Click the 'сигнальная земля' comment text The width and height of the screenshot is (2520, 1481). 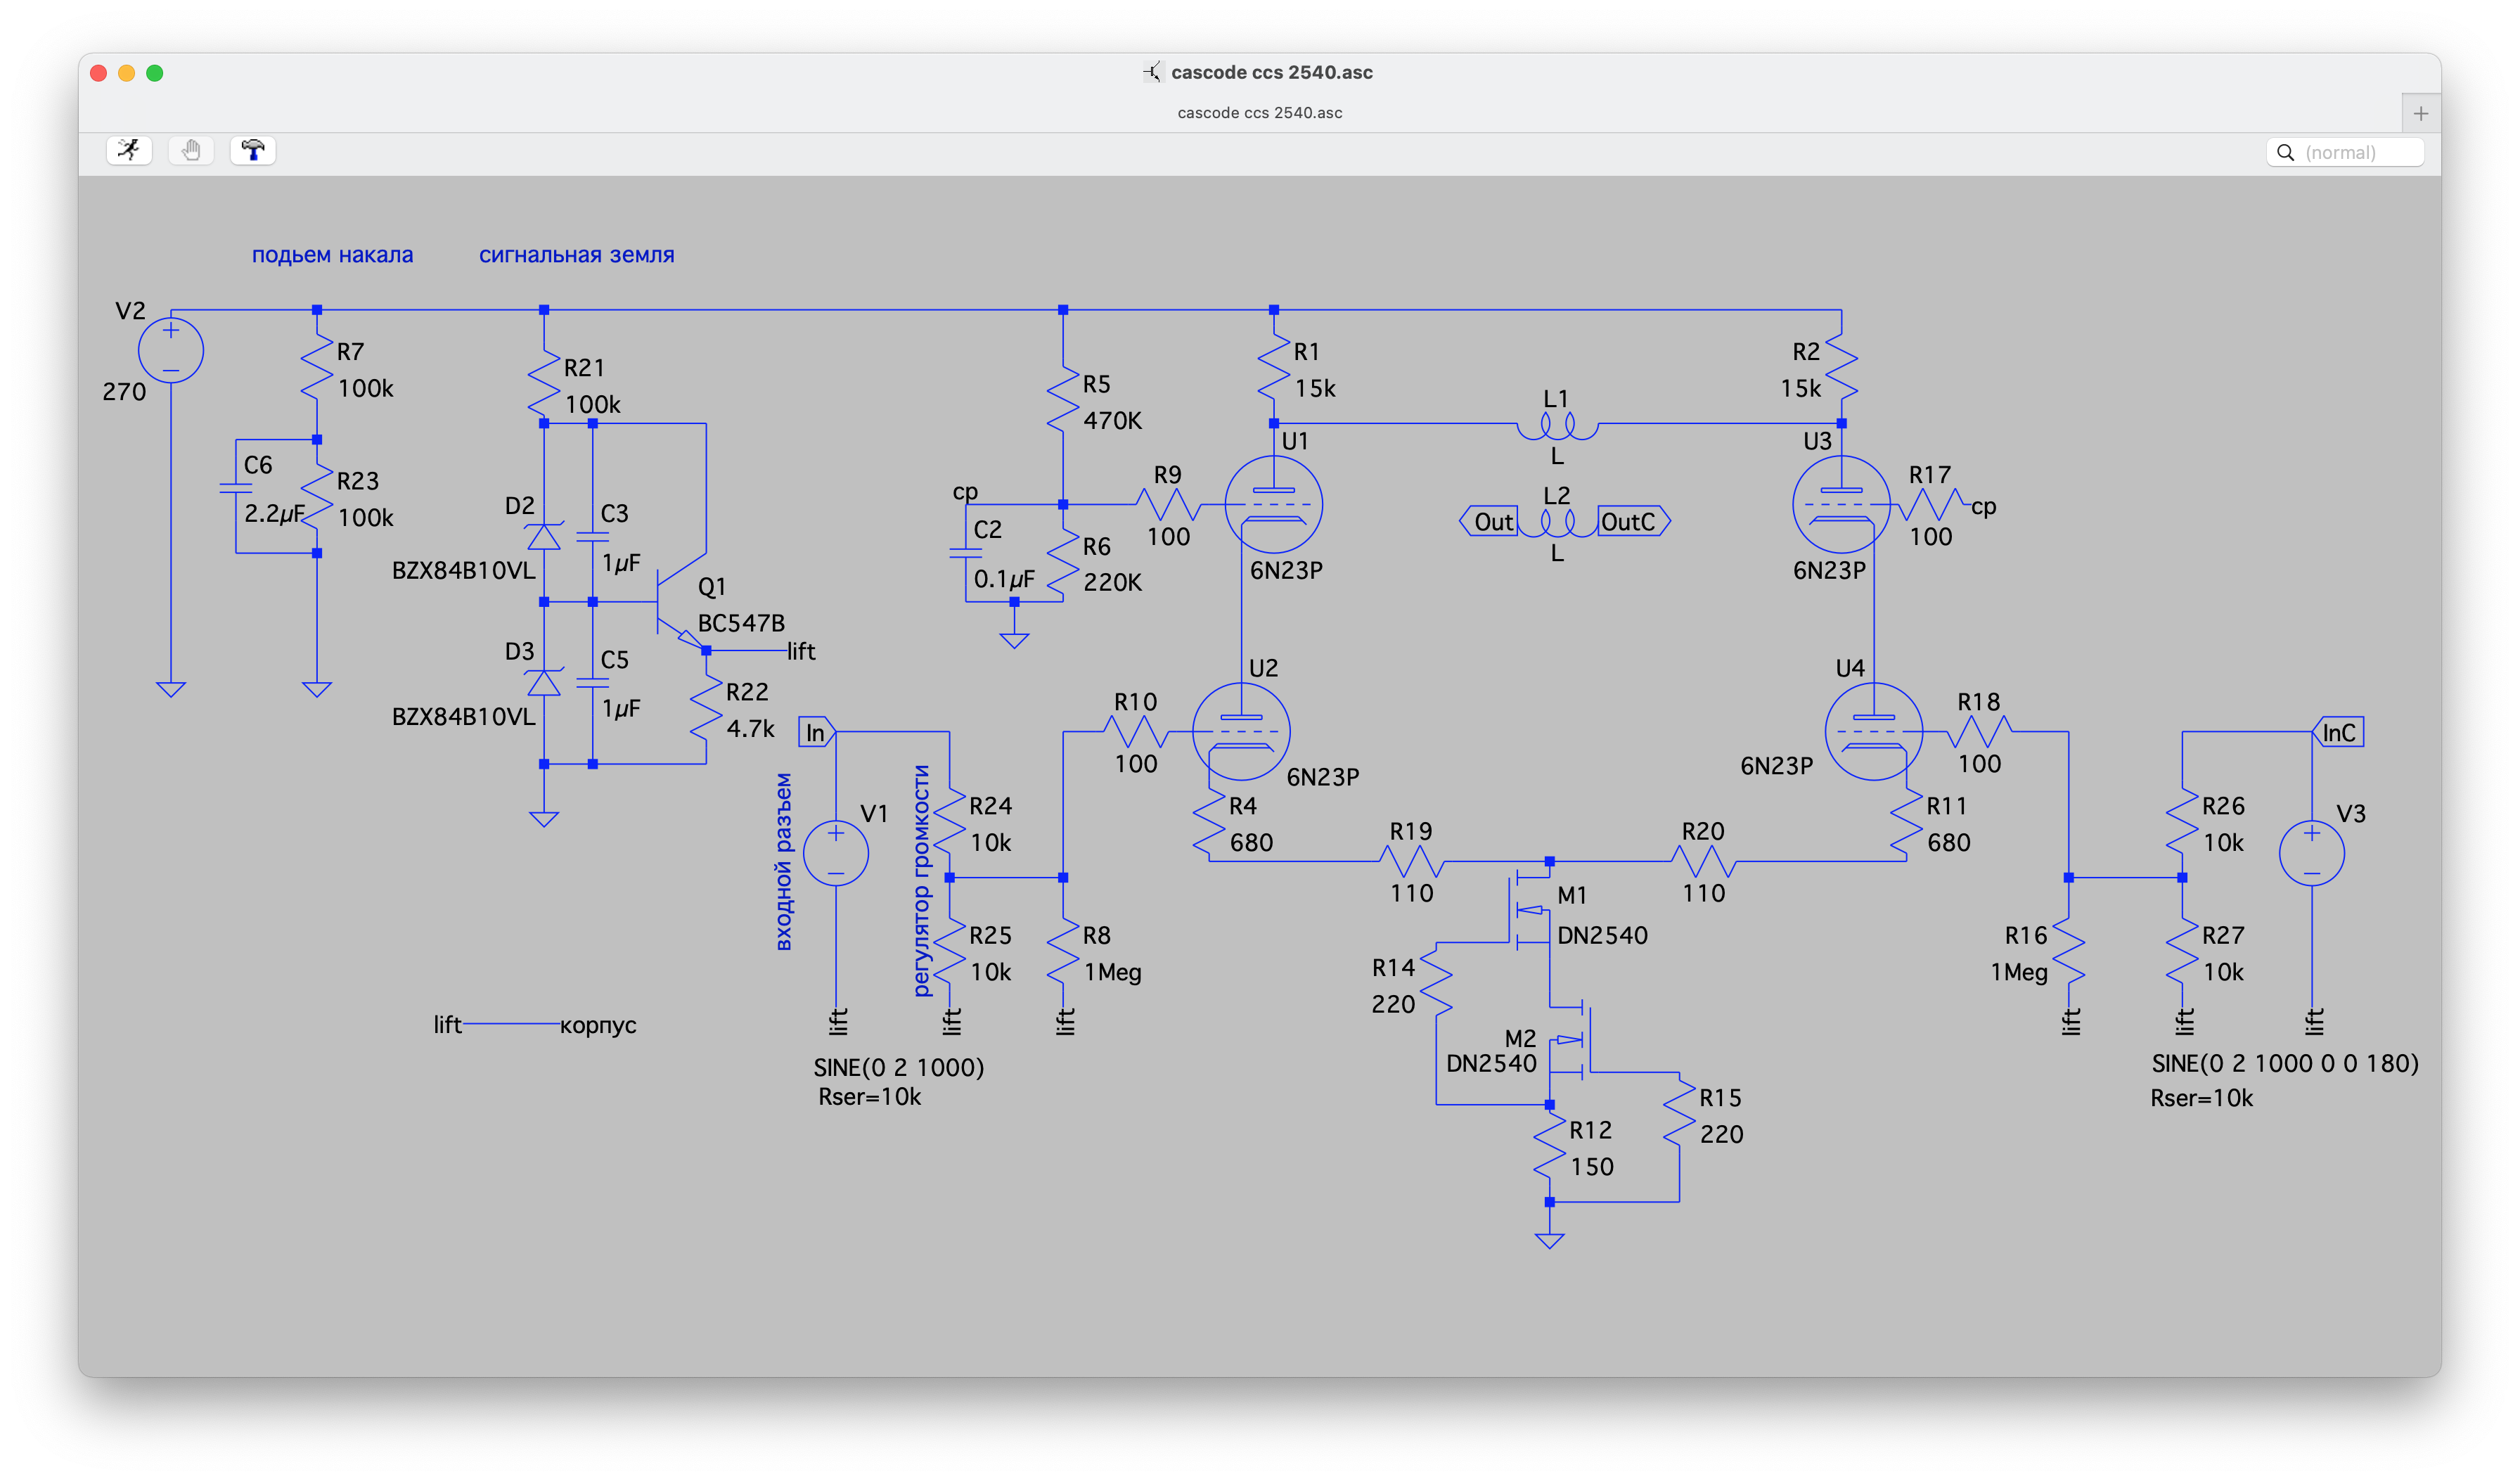(576, 255)
